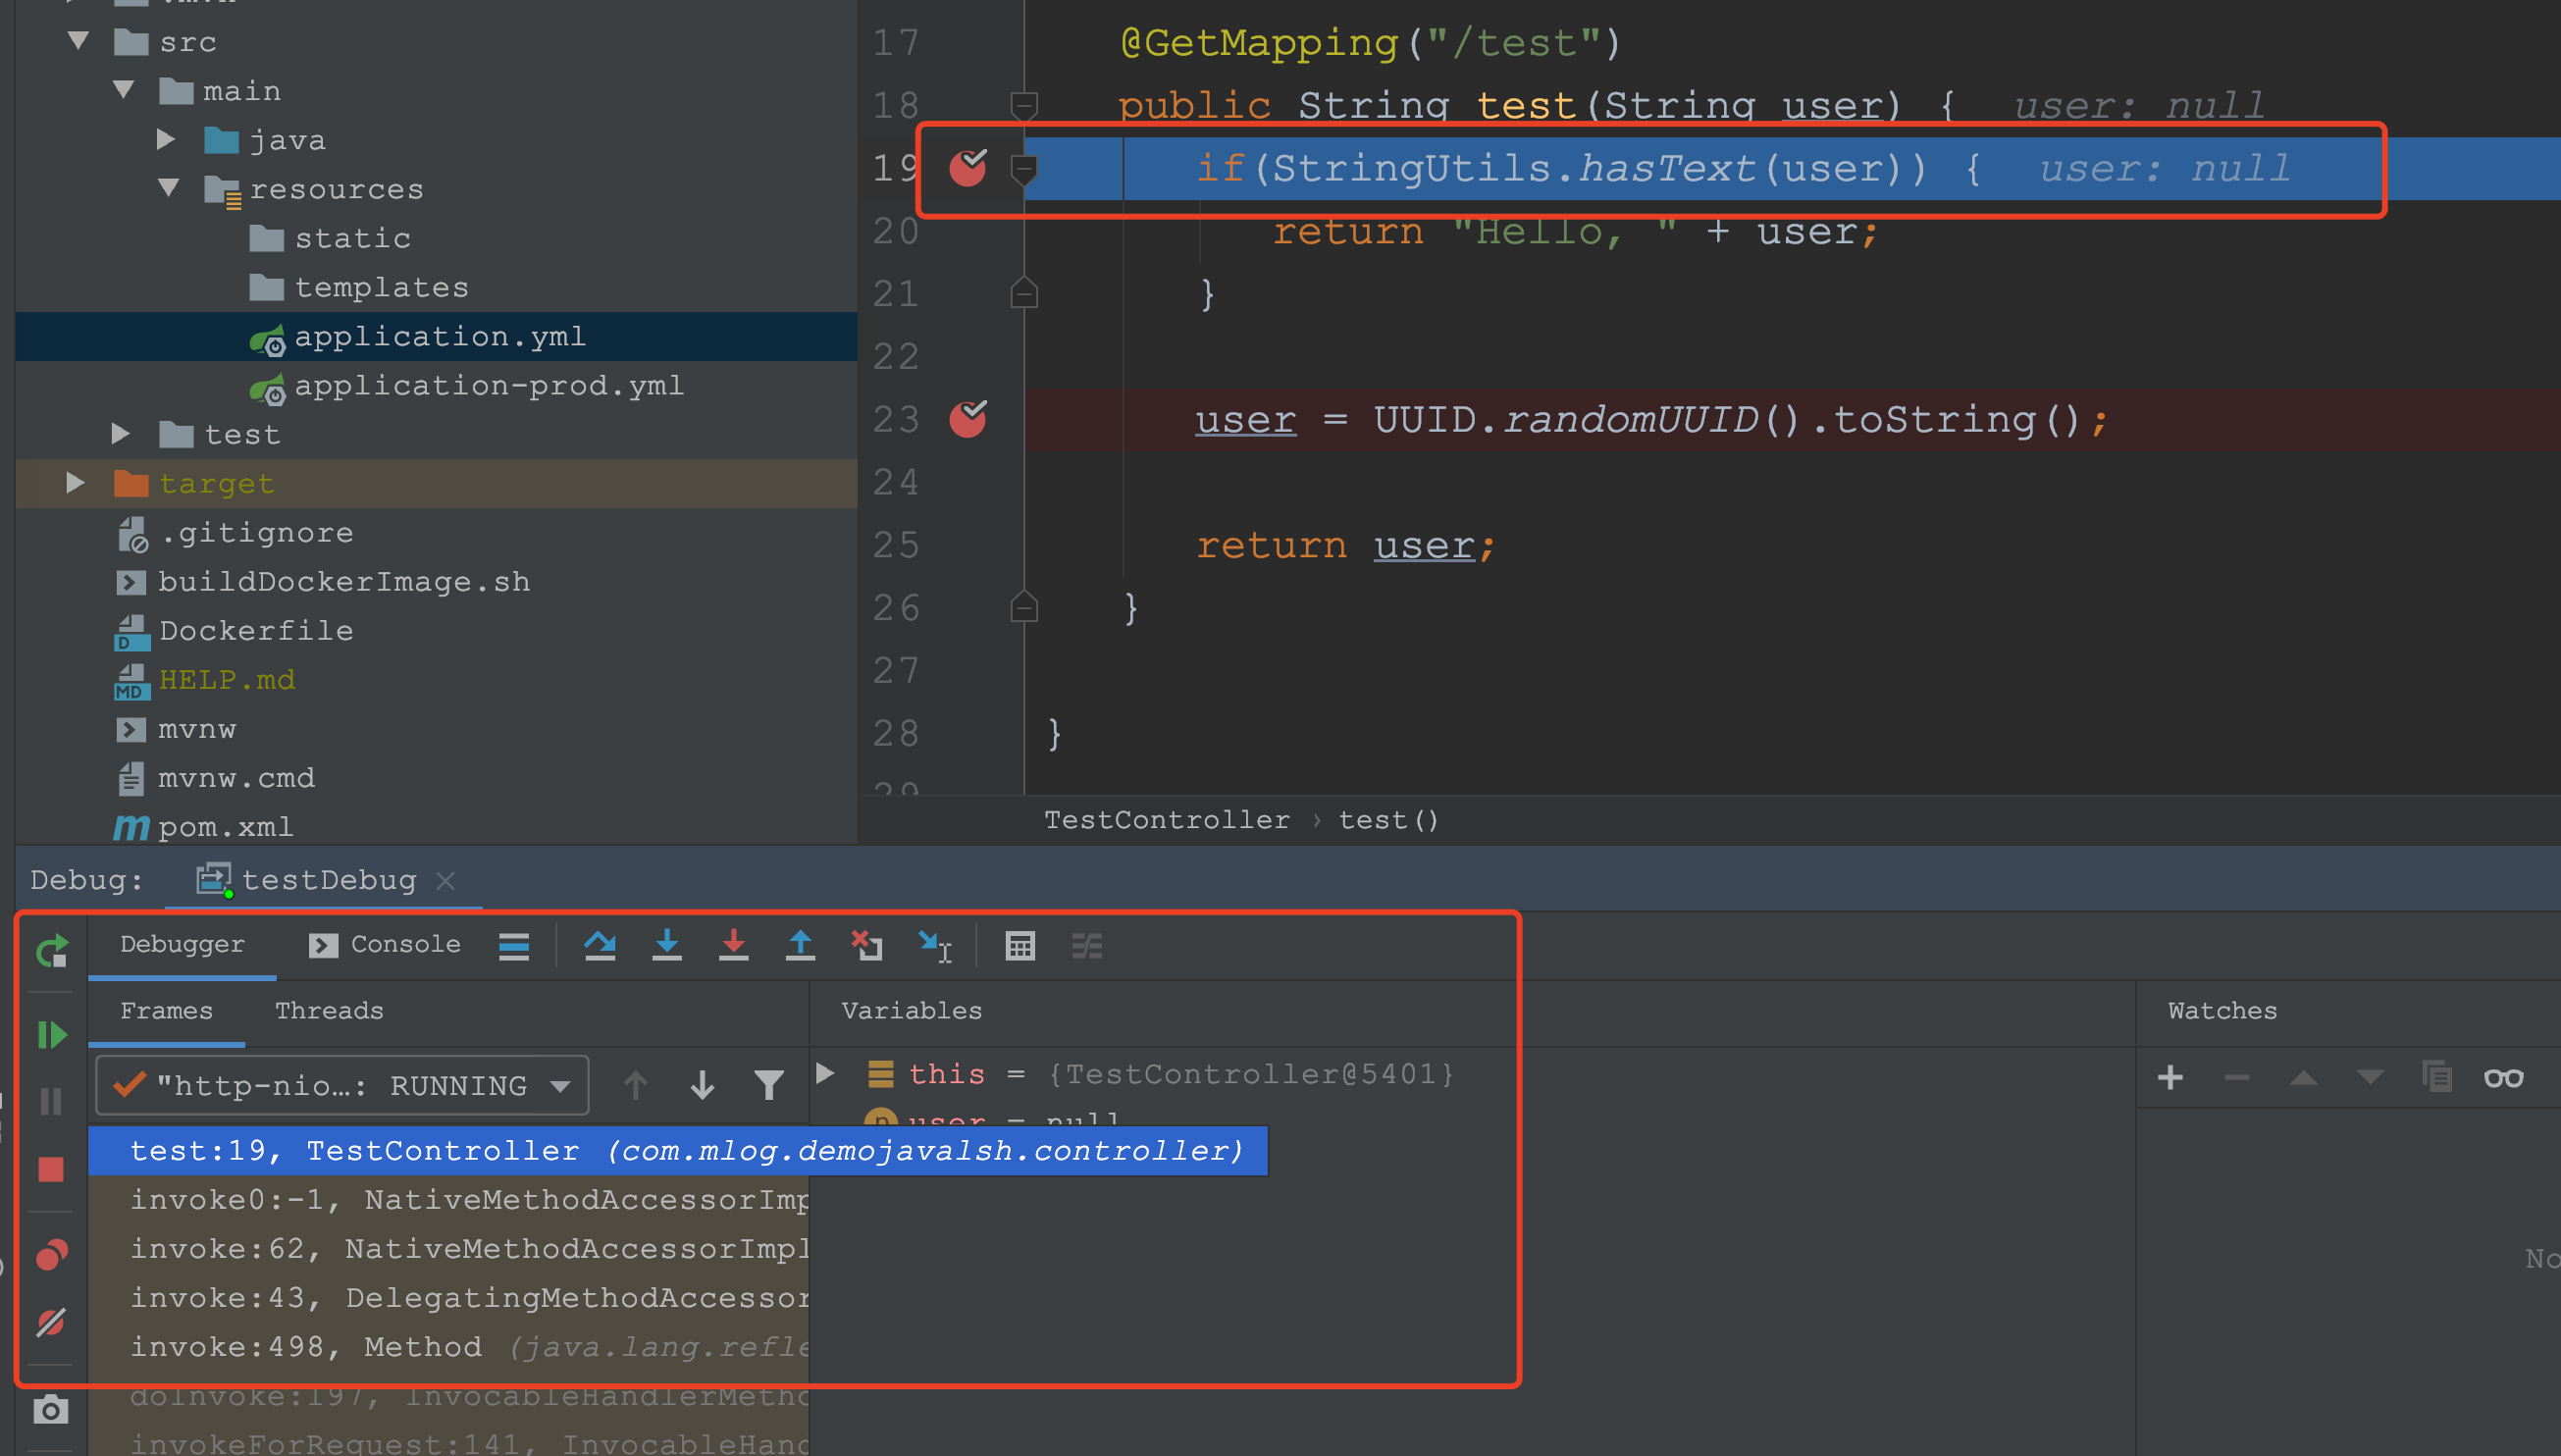Image resolution: width=2561 pixels, height=1456 pixels.
Task: Click the step into icon in debugger
Action: point(668,946)
